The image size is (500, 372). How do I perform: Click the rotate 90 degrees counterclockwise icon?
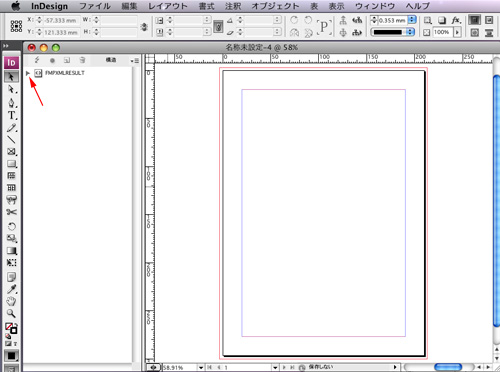tap(308, 20)
